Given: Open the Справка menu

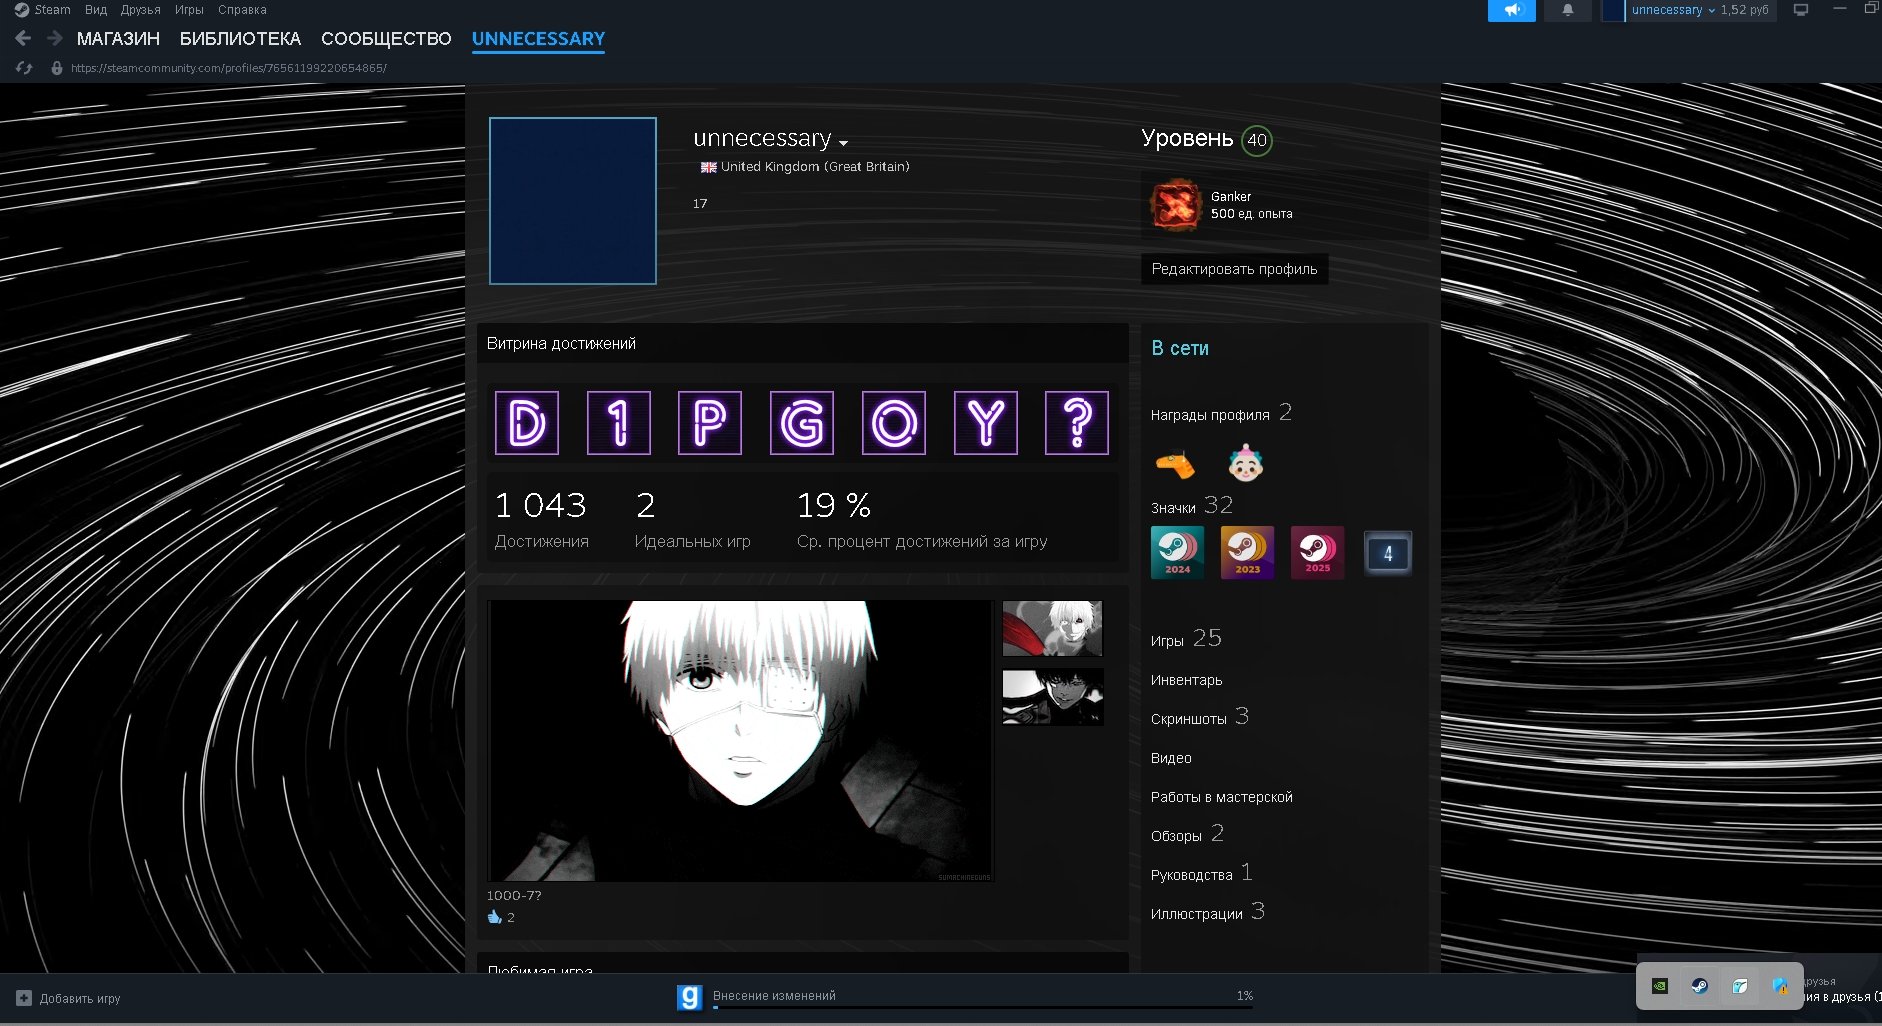Looking at the screenshot, I should click(x=242, y=10).
